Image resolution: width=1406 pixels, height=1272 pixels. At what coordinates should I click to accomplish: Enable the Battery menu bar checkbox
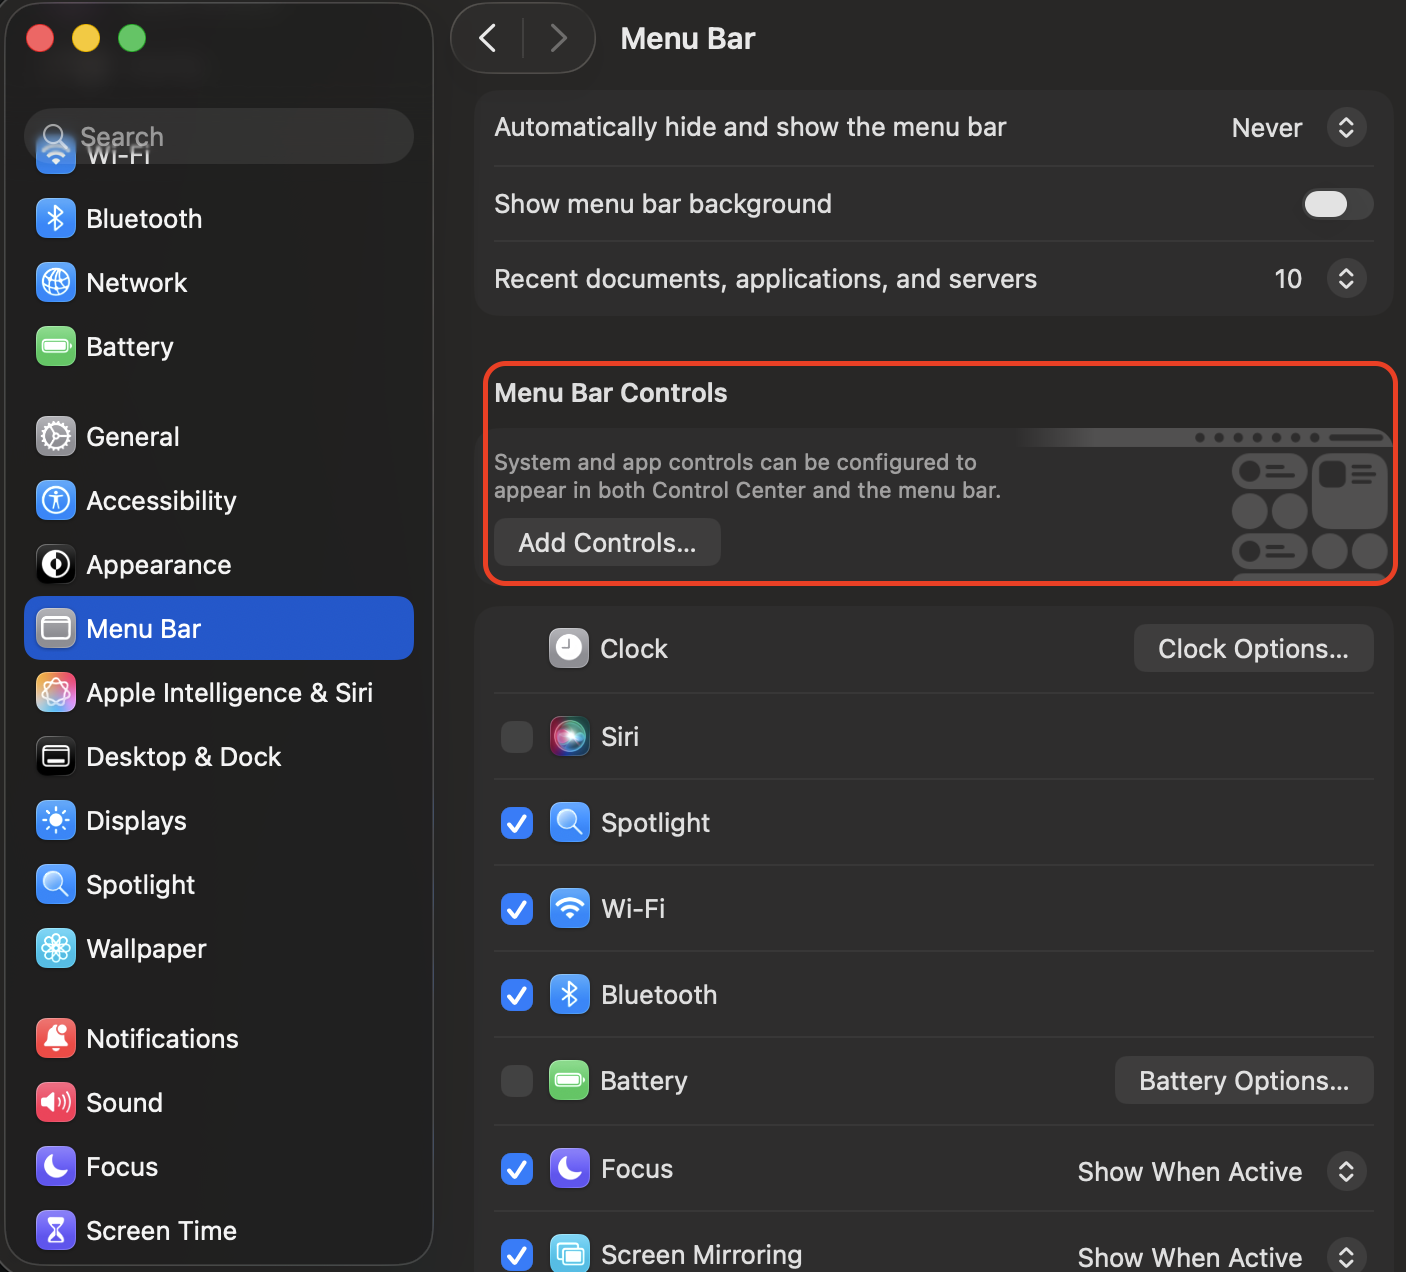[x=517, y=1081]
